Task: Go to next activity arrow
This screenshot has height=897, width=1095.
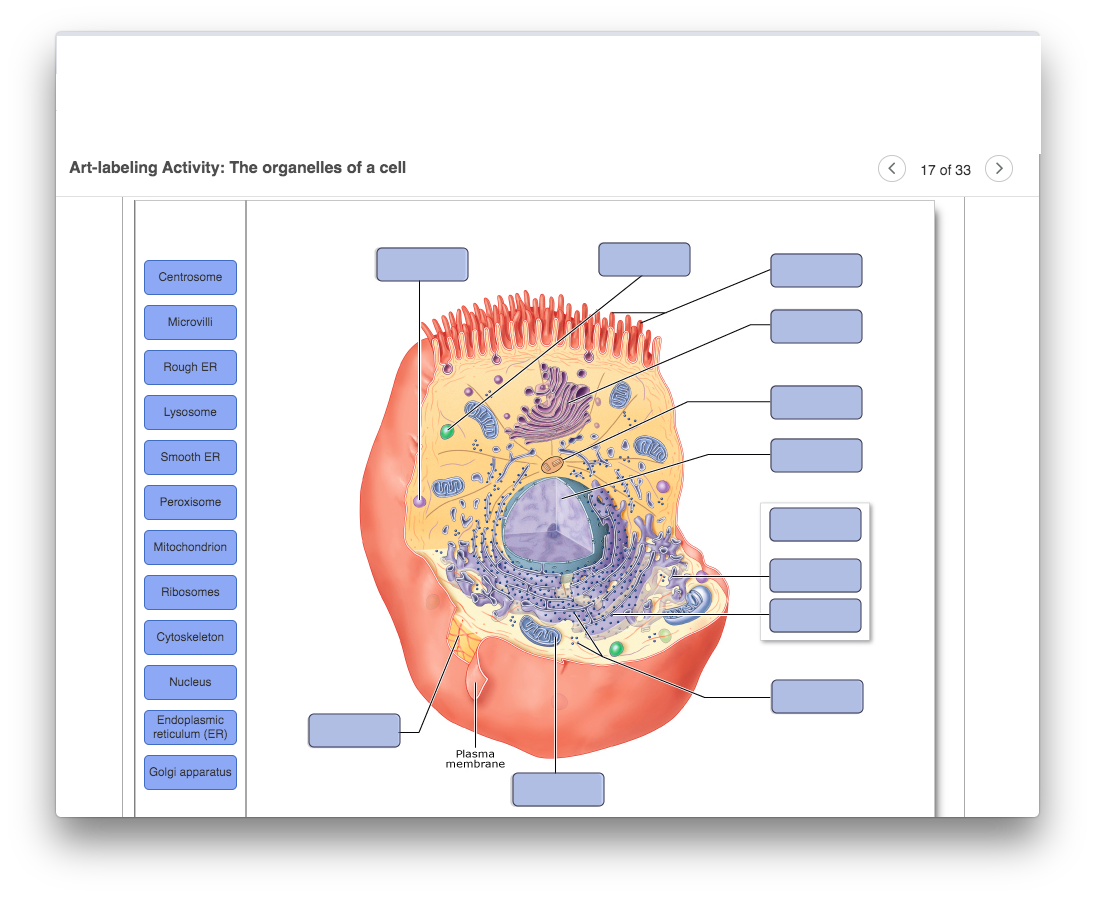Action: click(999, 168)
